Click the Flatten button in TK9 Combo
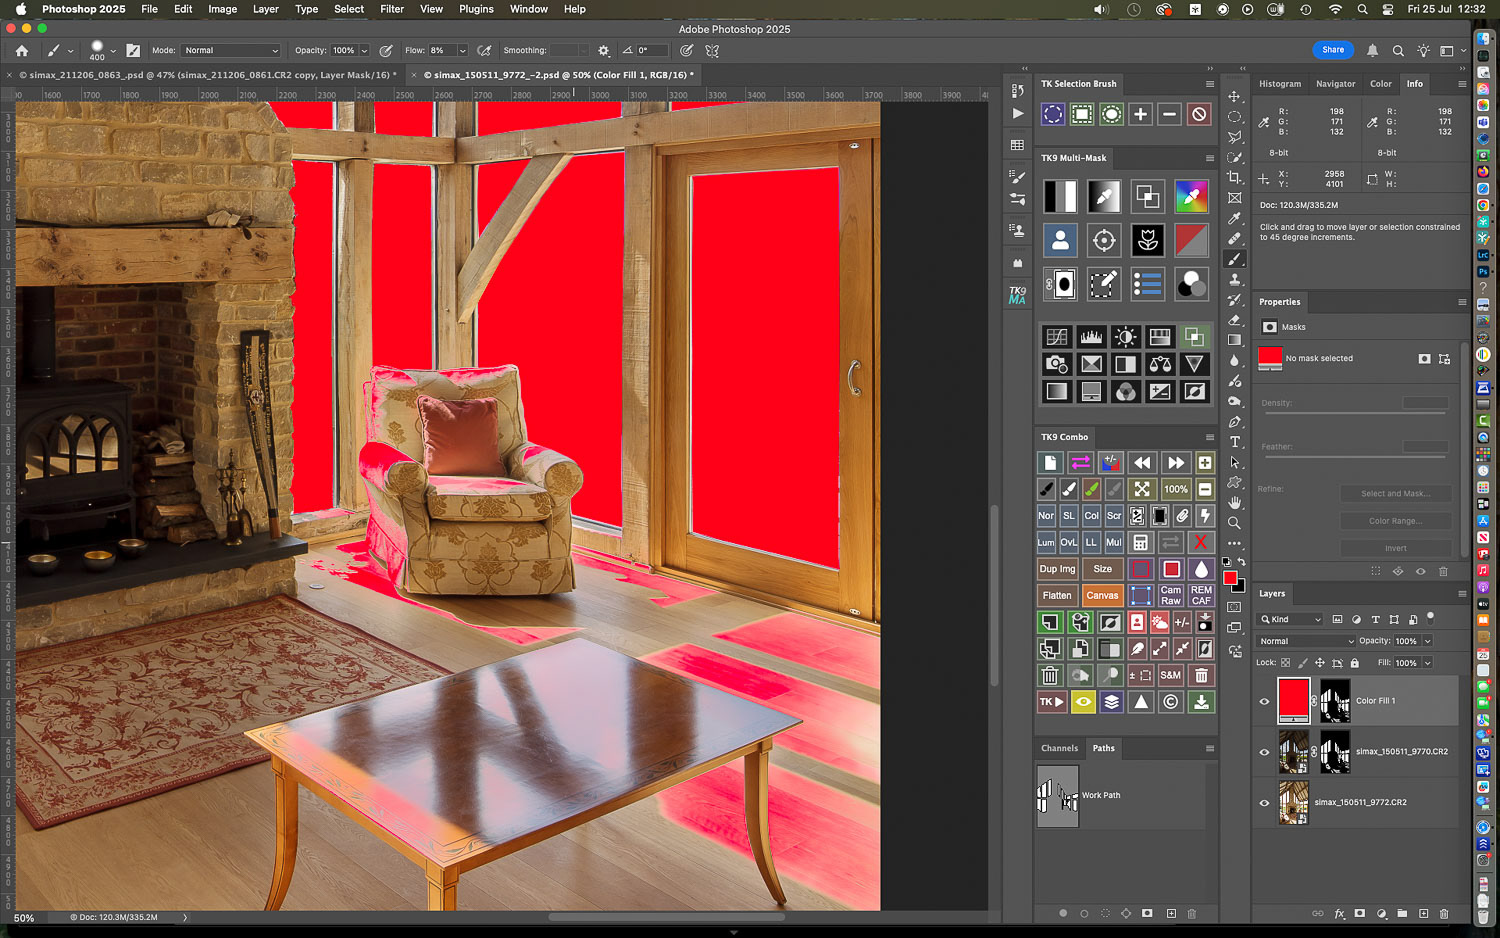This screenshot has width=1500, height=938. point(1057,595)
